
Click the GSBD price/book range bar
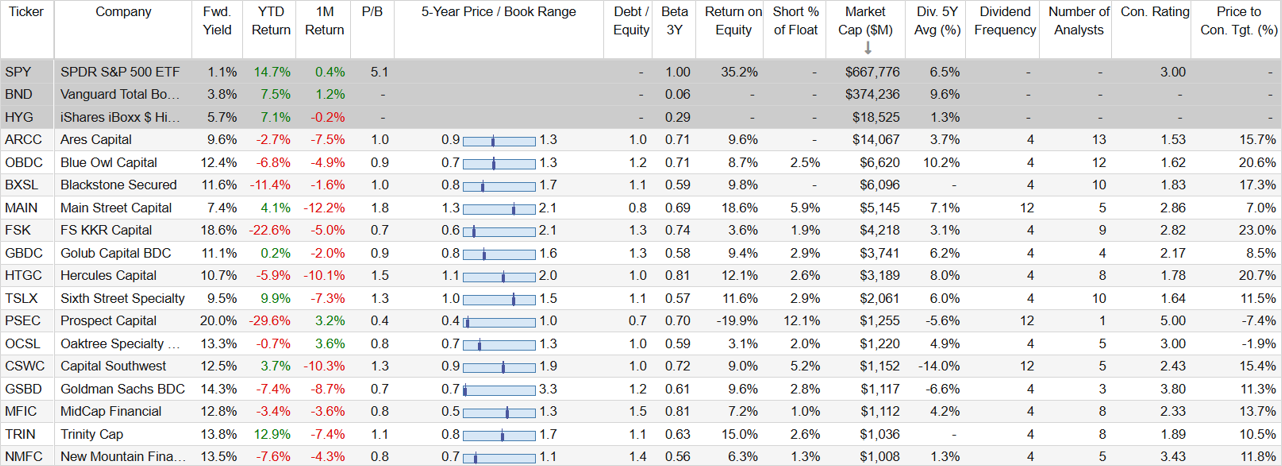pyautogui.click(x=500, y=389)
